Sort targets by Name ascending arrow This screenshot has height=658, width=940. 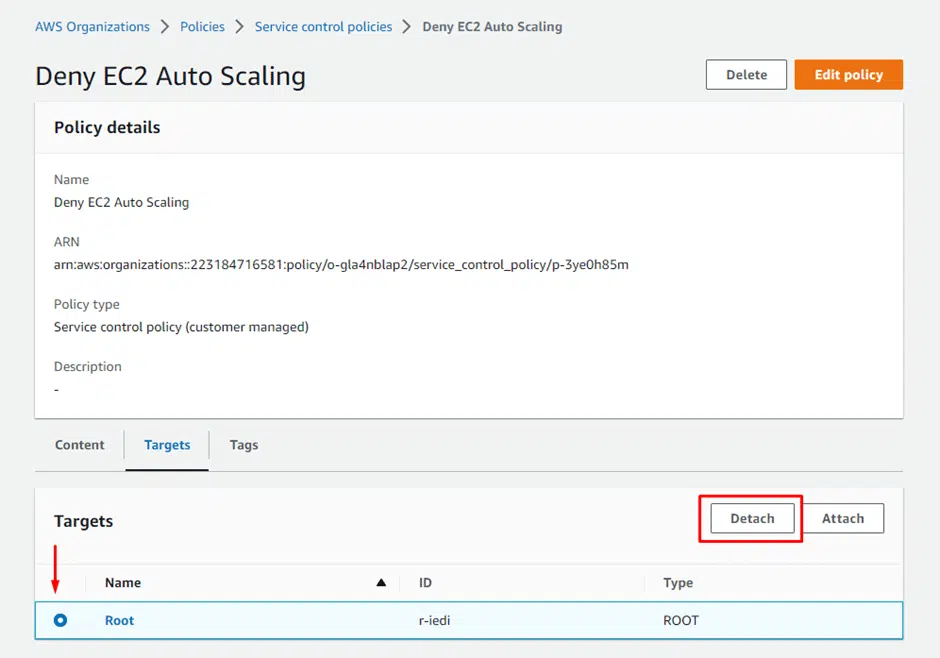[x=381, y=582]
